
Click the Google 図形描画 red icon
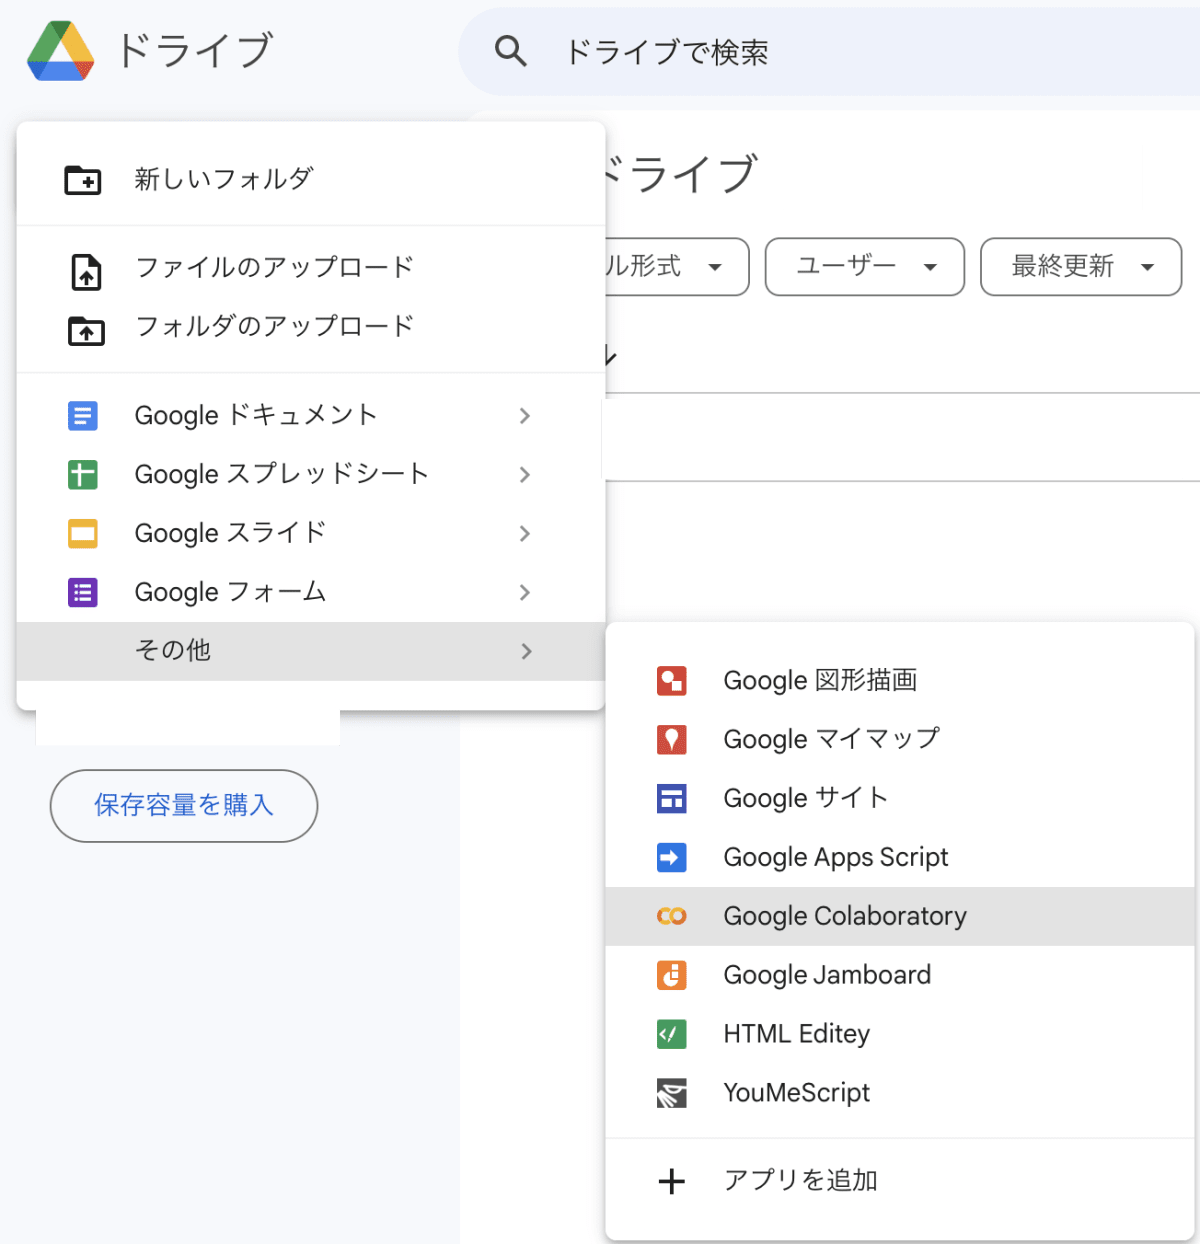(672, 681)
